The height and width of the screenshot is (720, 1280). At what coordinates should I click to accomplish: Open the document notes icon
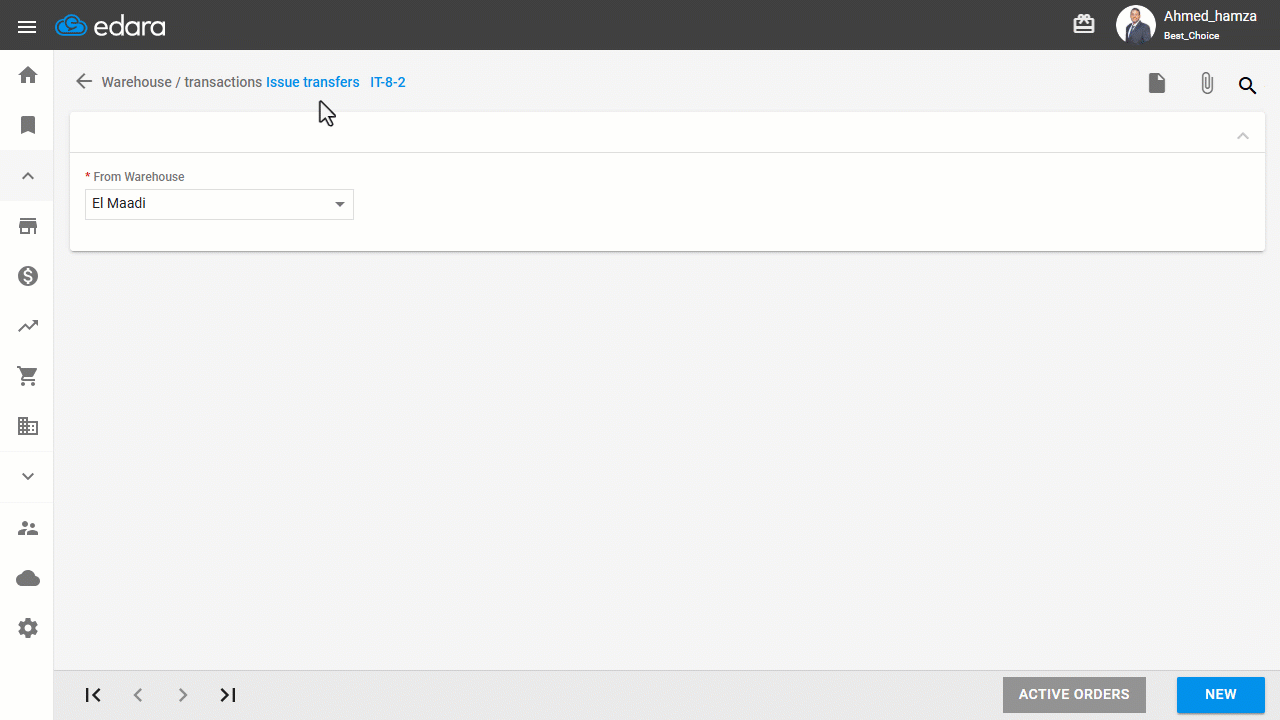pos(1157,83)
